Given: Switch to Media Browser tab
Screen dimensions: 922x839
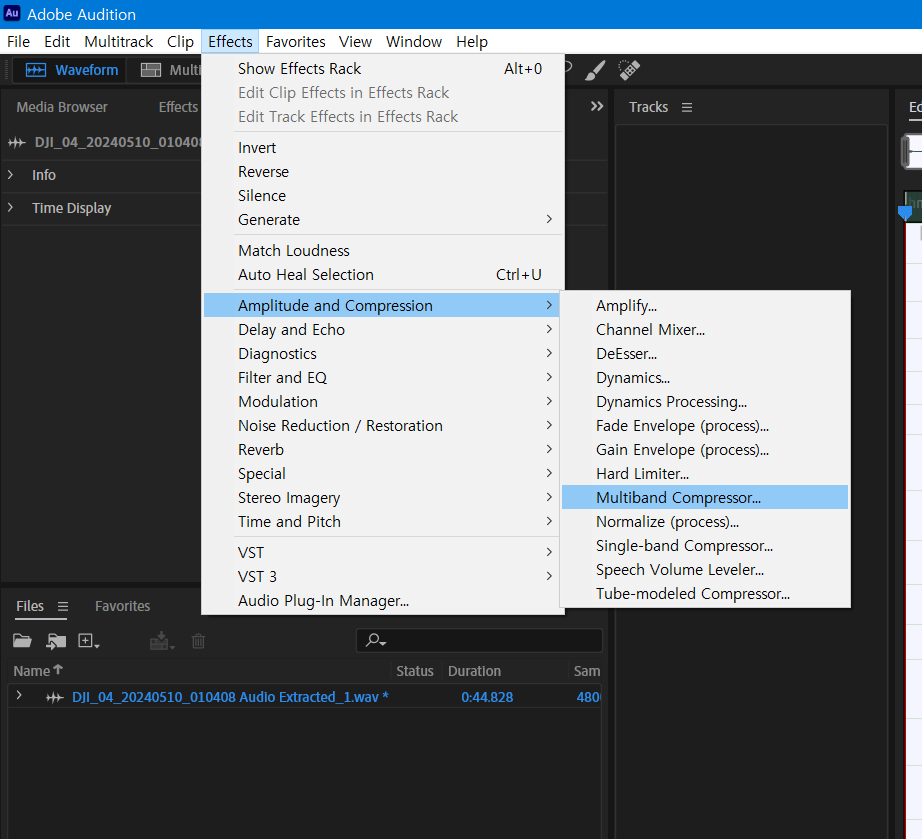Looking at the screenshot, I should click(62, 107).
